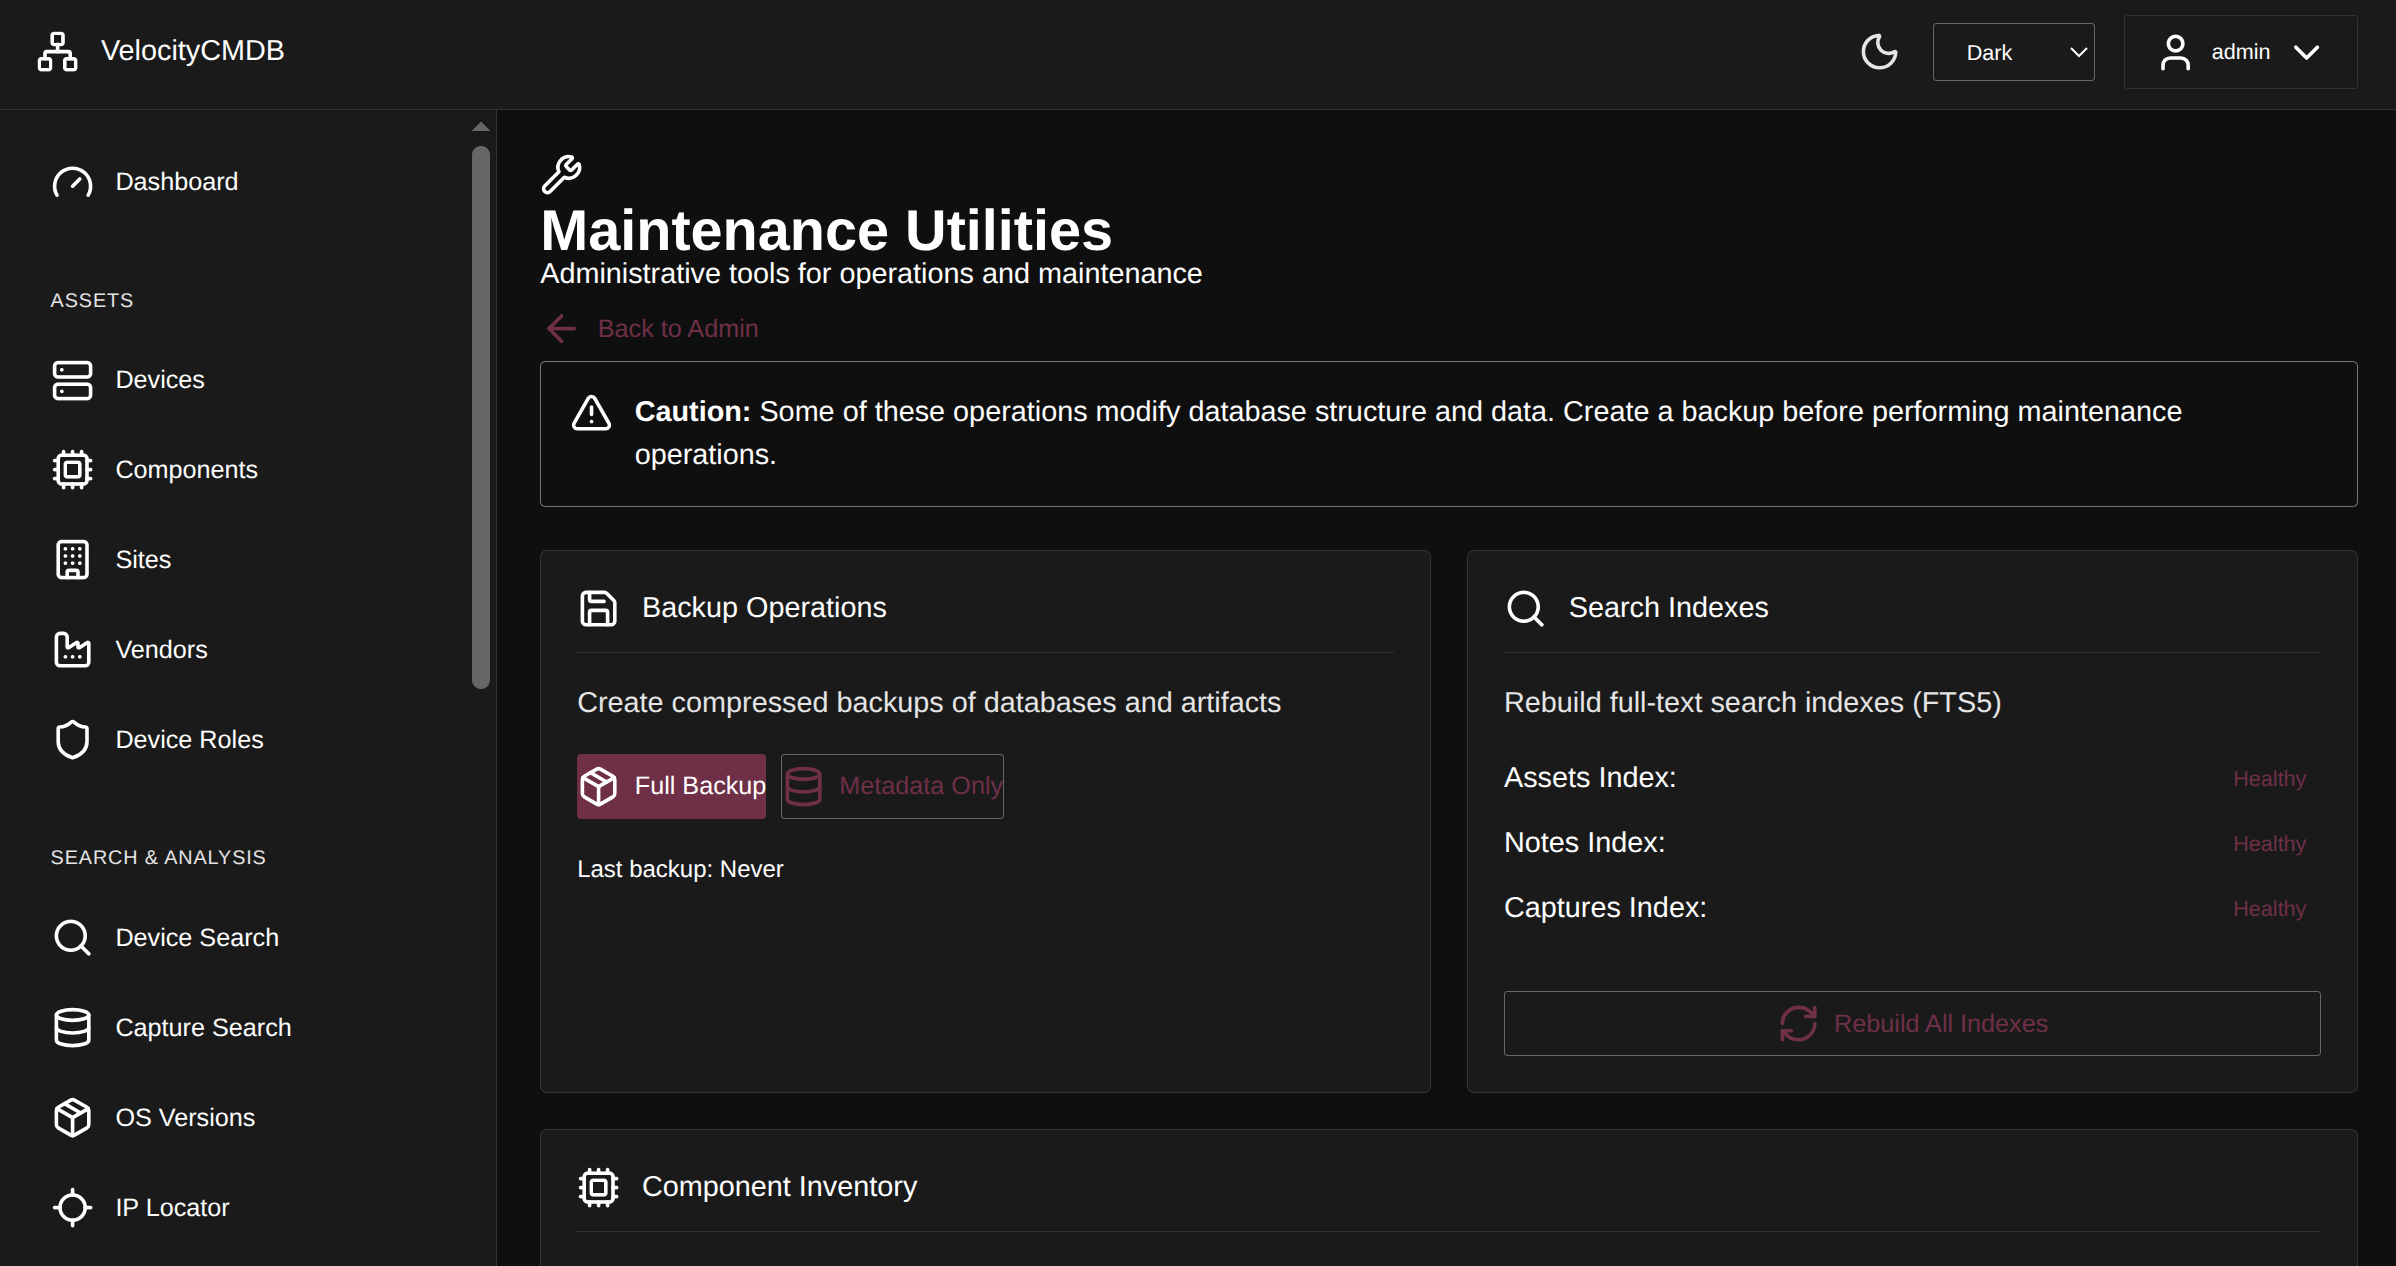Start a Full Backup

coord(671,786)
